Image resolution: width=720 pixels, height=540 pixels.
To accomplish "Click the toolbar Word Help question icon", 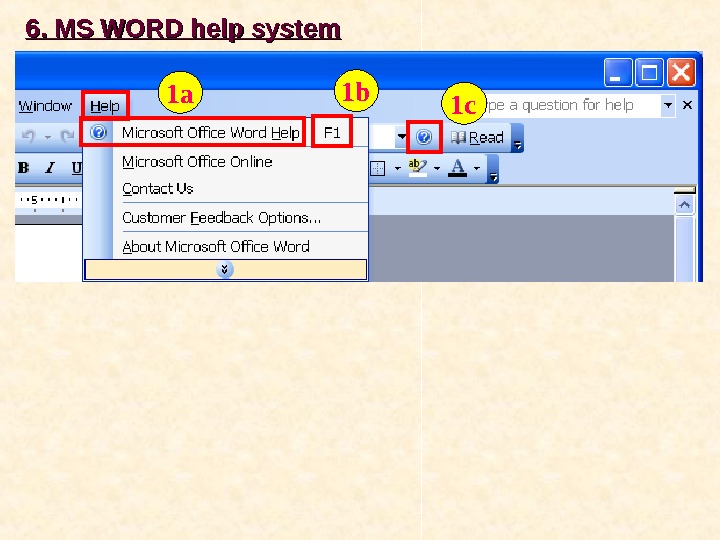I will point(424,137).
